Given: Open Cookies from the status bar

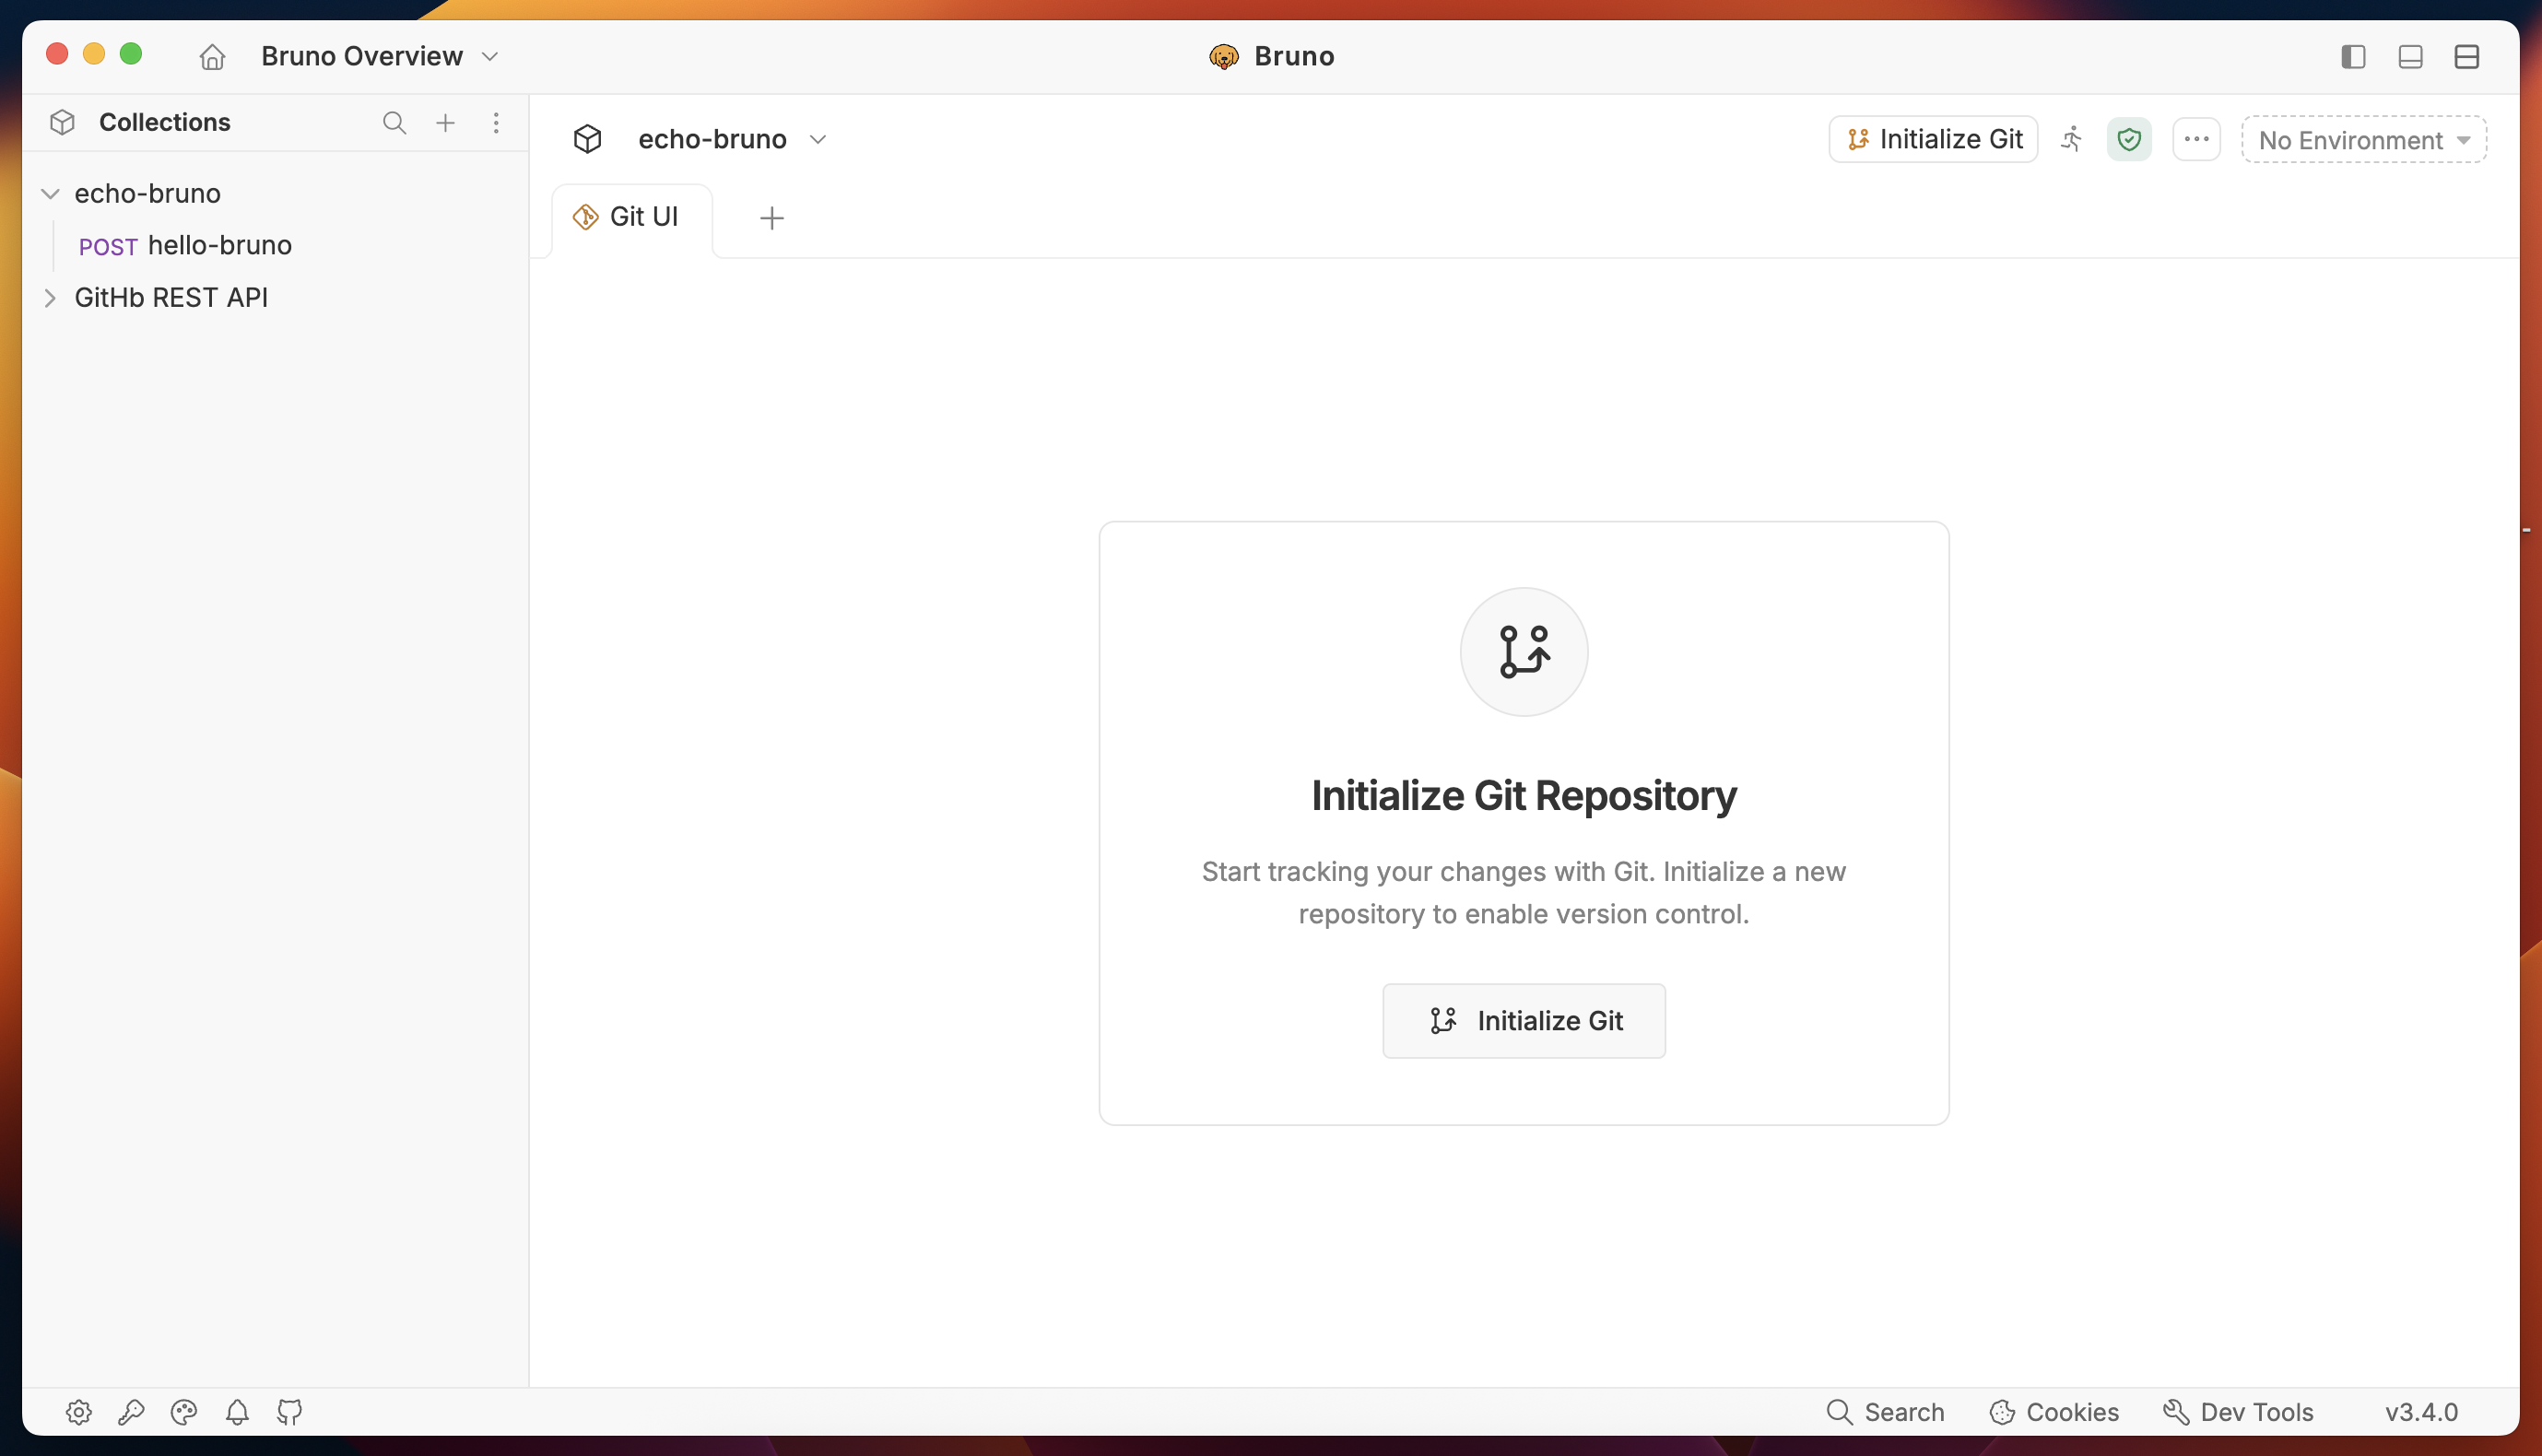Looking at the screenshot, I should (2054, 1412).
